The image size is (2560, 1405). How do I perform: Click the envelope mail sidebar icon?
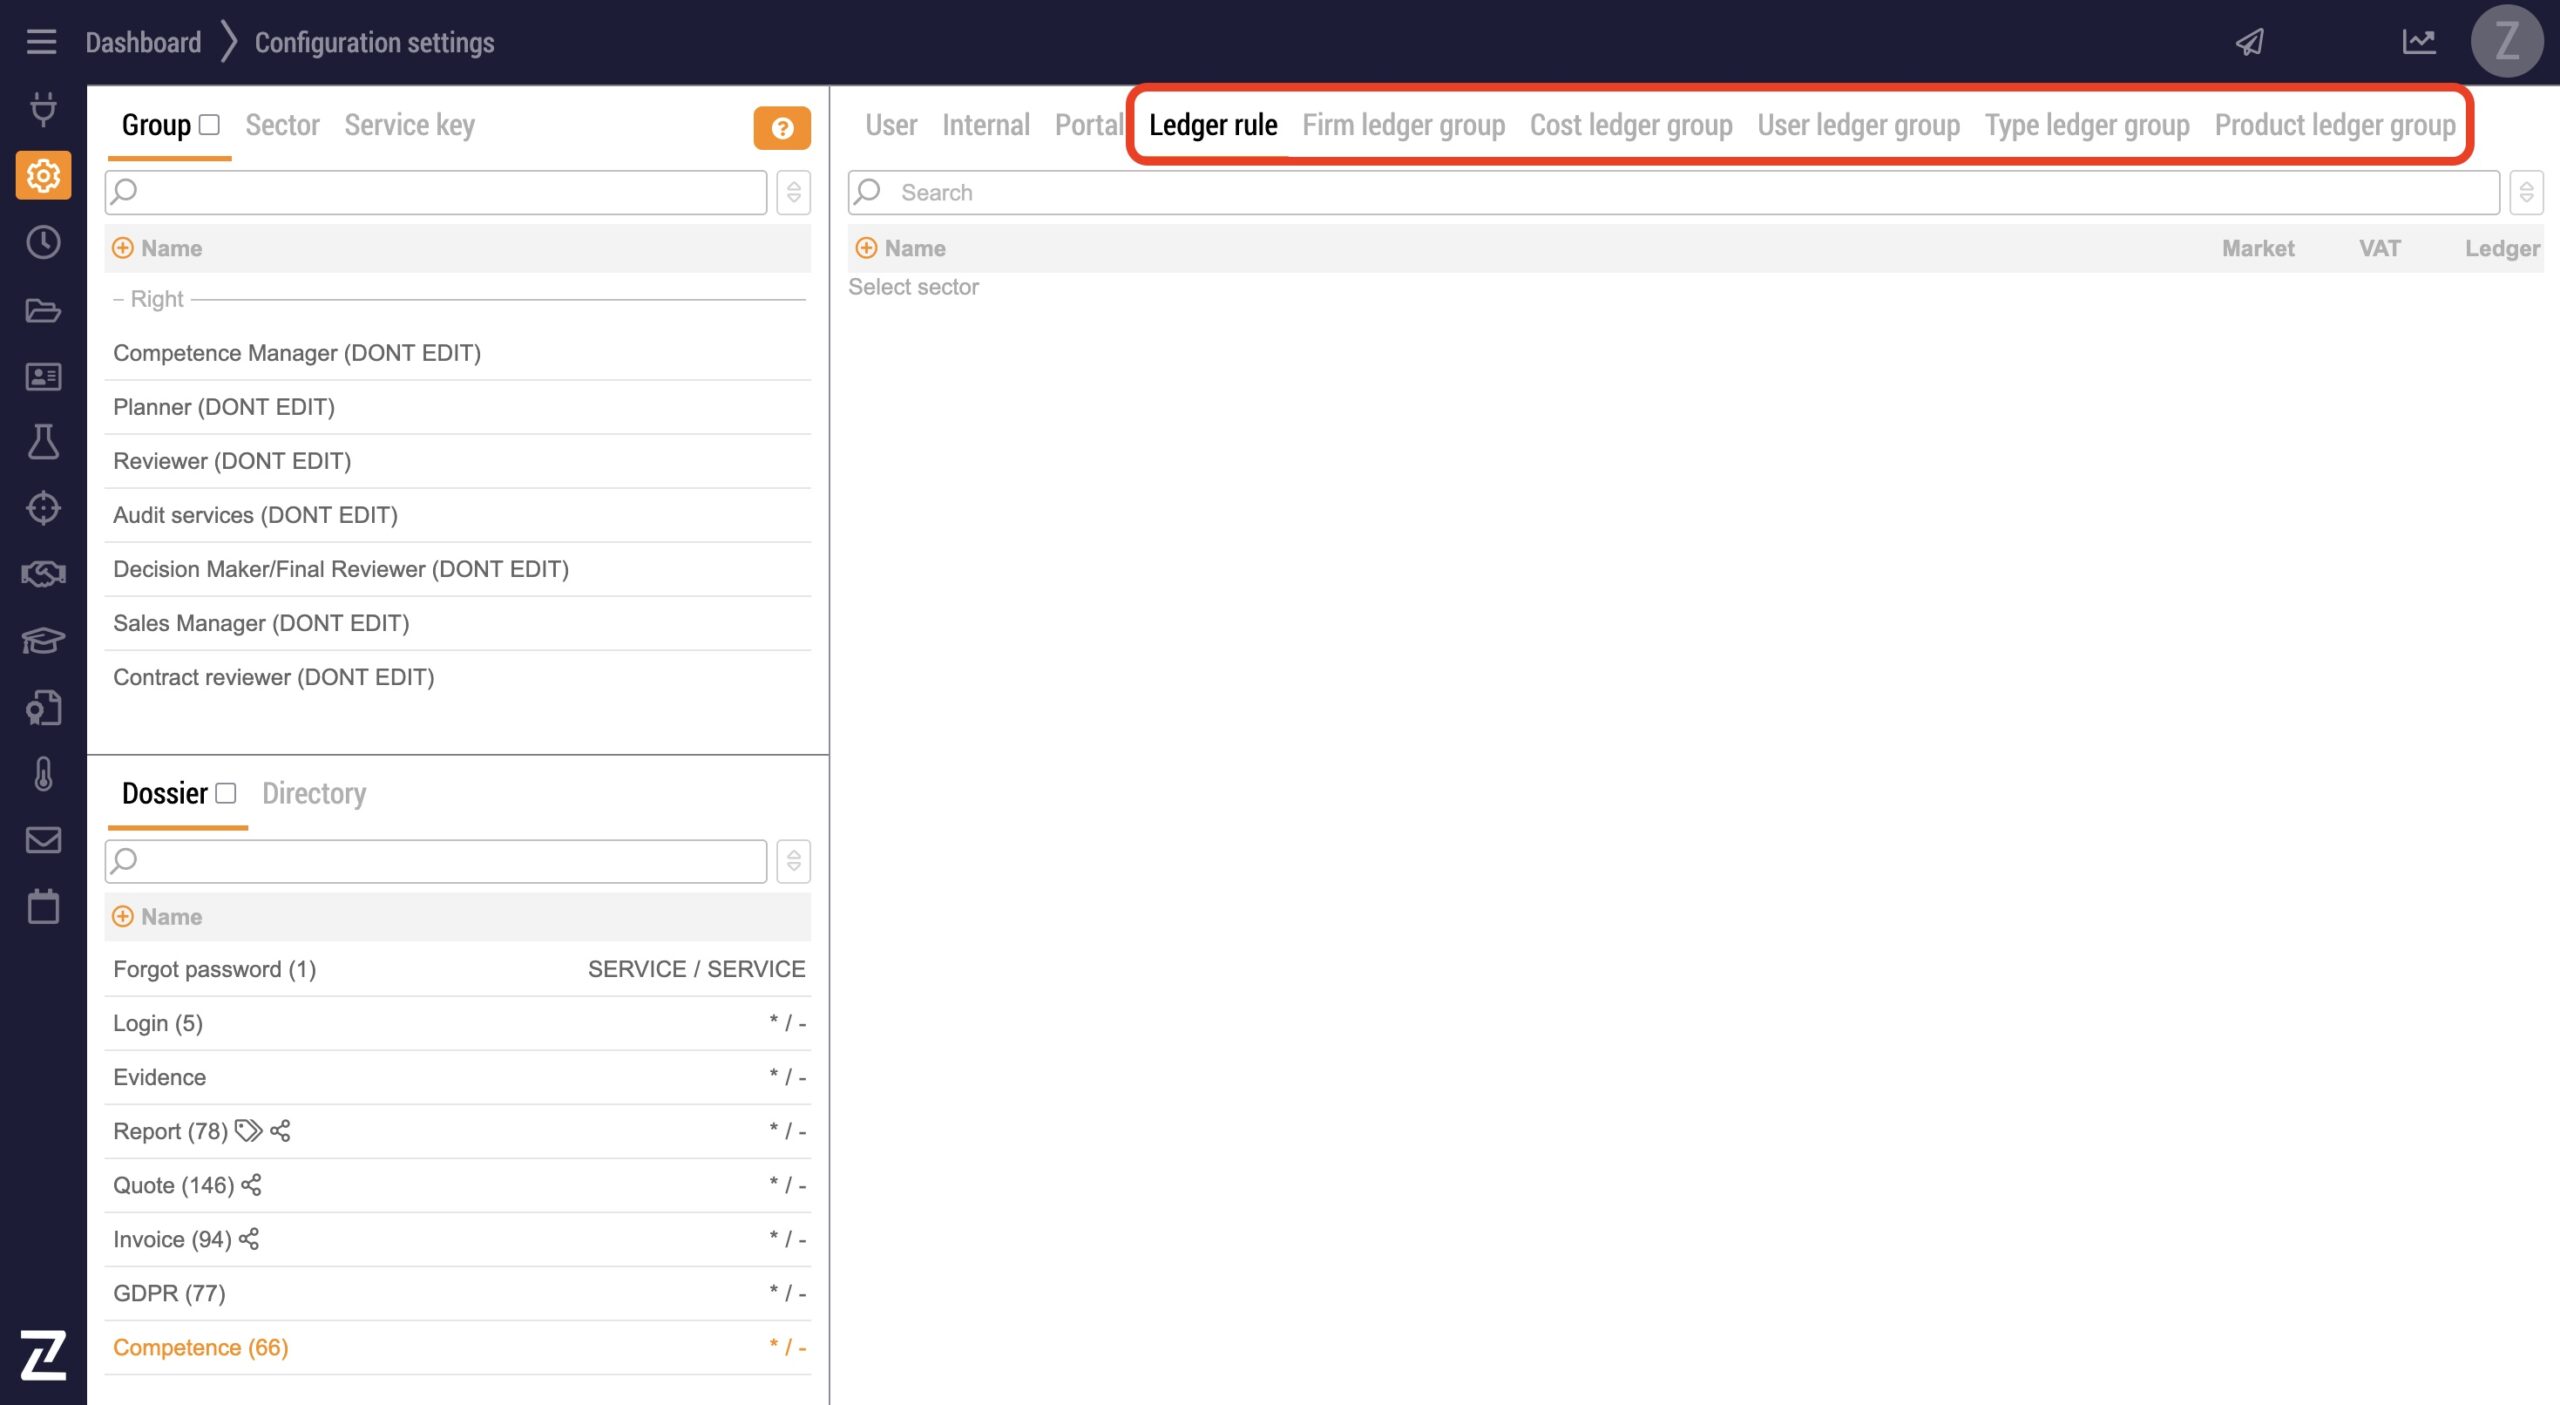coord(43,840)
